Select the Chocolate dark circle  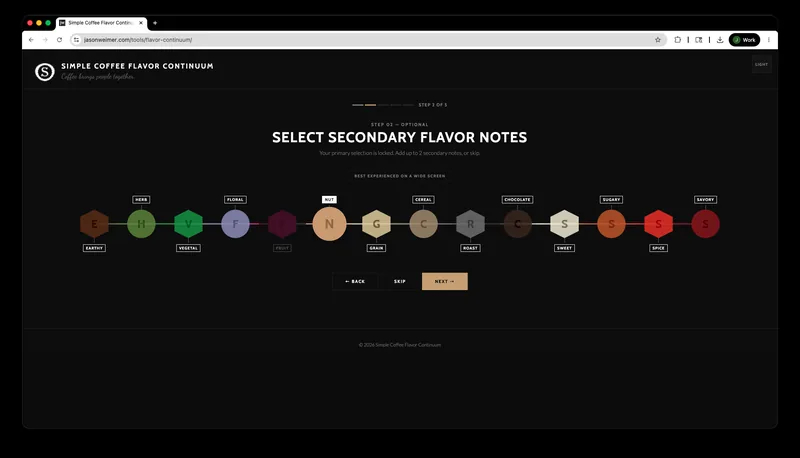point(517,223)
